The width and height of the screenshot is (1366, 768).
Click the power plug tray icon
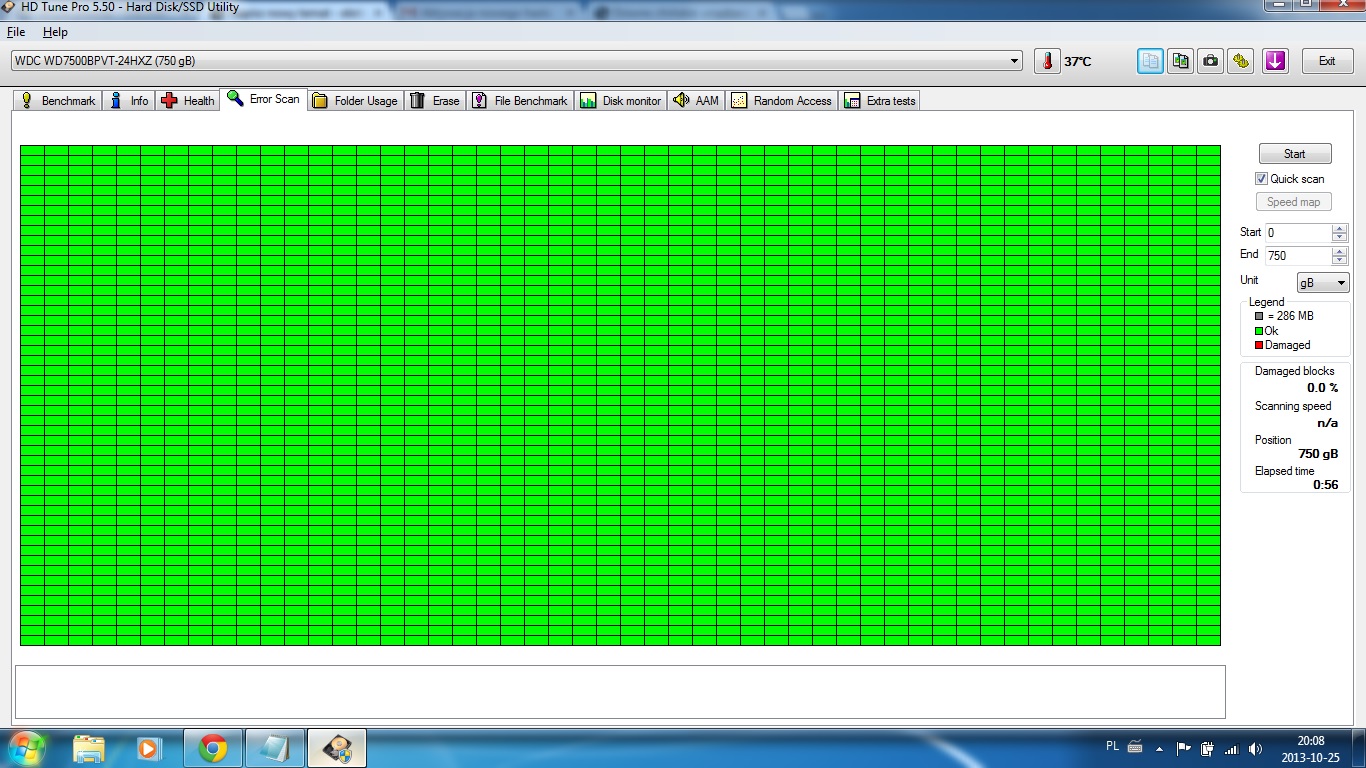(x=1208, y=748)
